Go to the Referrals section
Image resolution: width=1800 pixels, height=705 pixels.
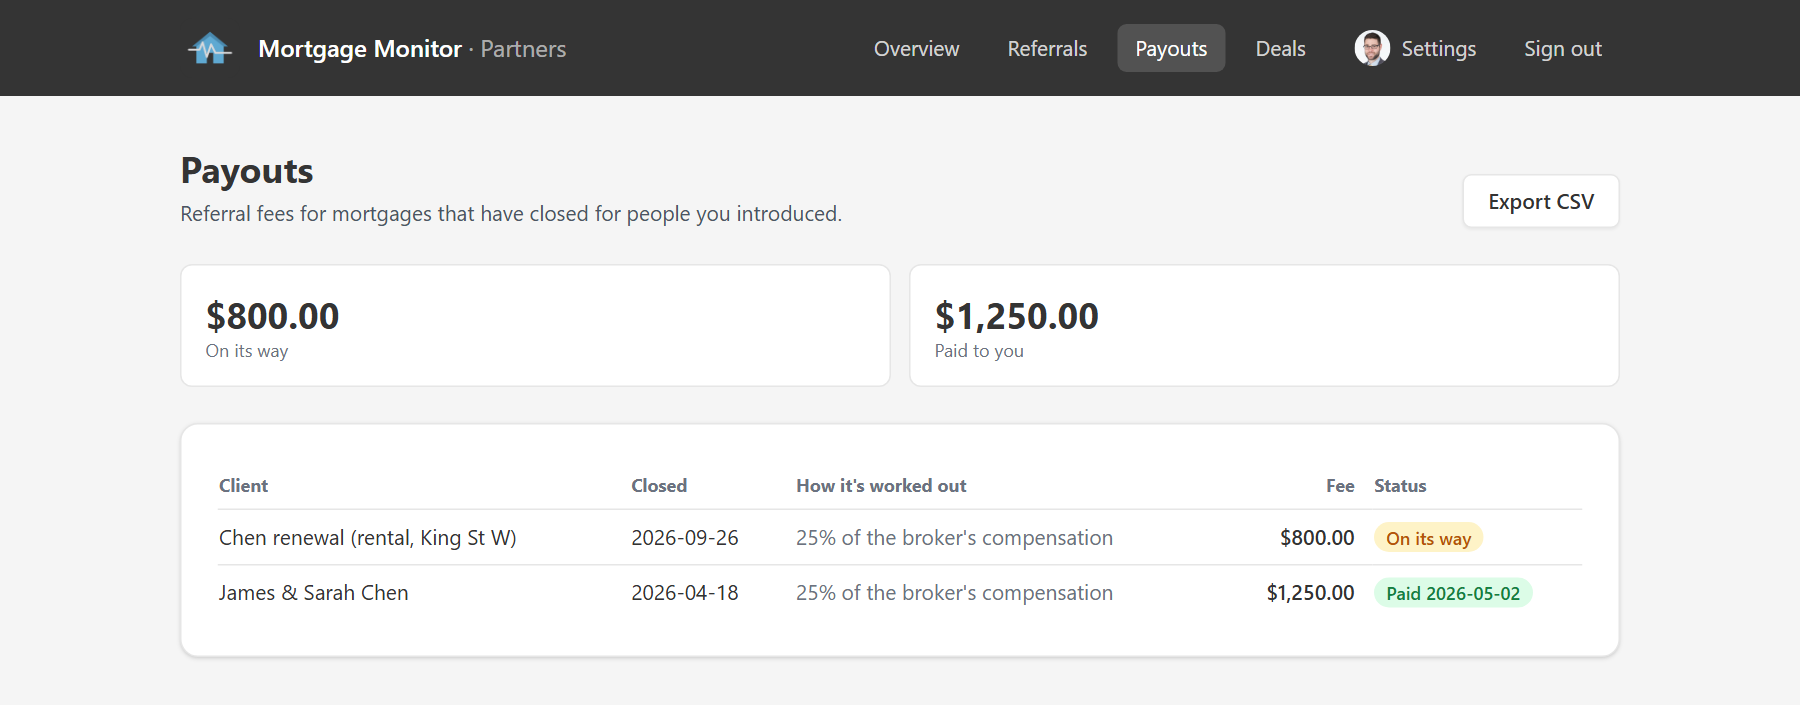tap(1047, 48)
